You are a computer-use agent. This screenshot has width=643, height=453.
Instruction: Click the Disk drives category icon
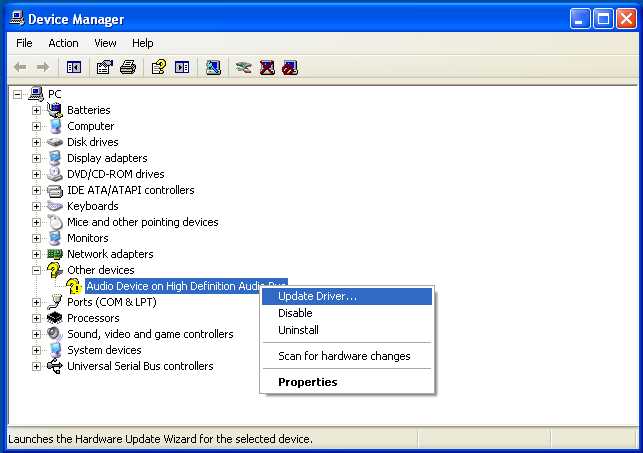tap(55, 142)
